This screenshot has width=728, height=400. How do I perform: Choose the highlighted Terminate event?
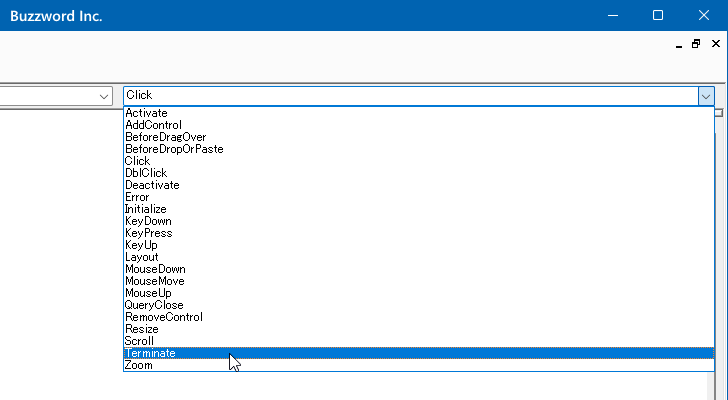419,354
